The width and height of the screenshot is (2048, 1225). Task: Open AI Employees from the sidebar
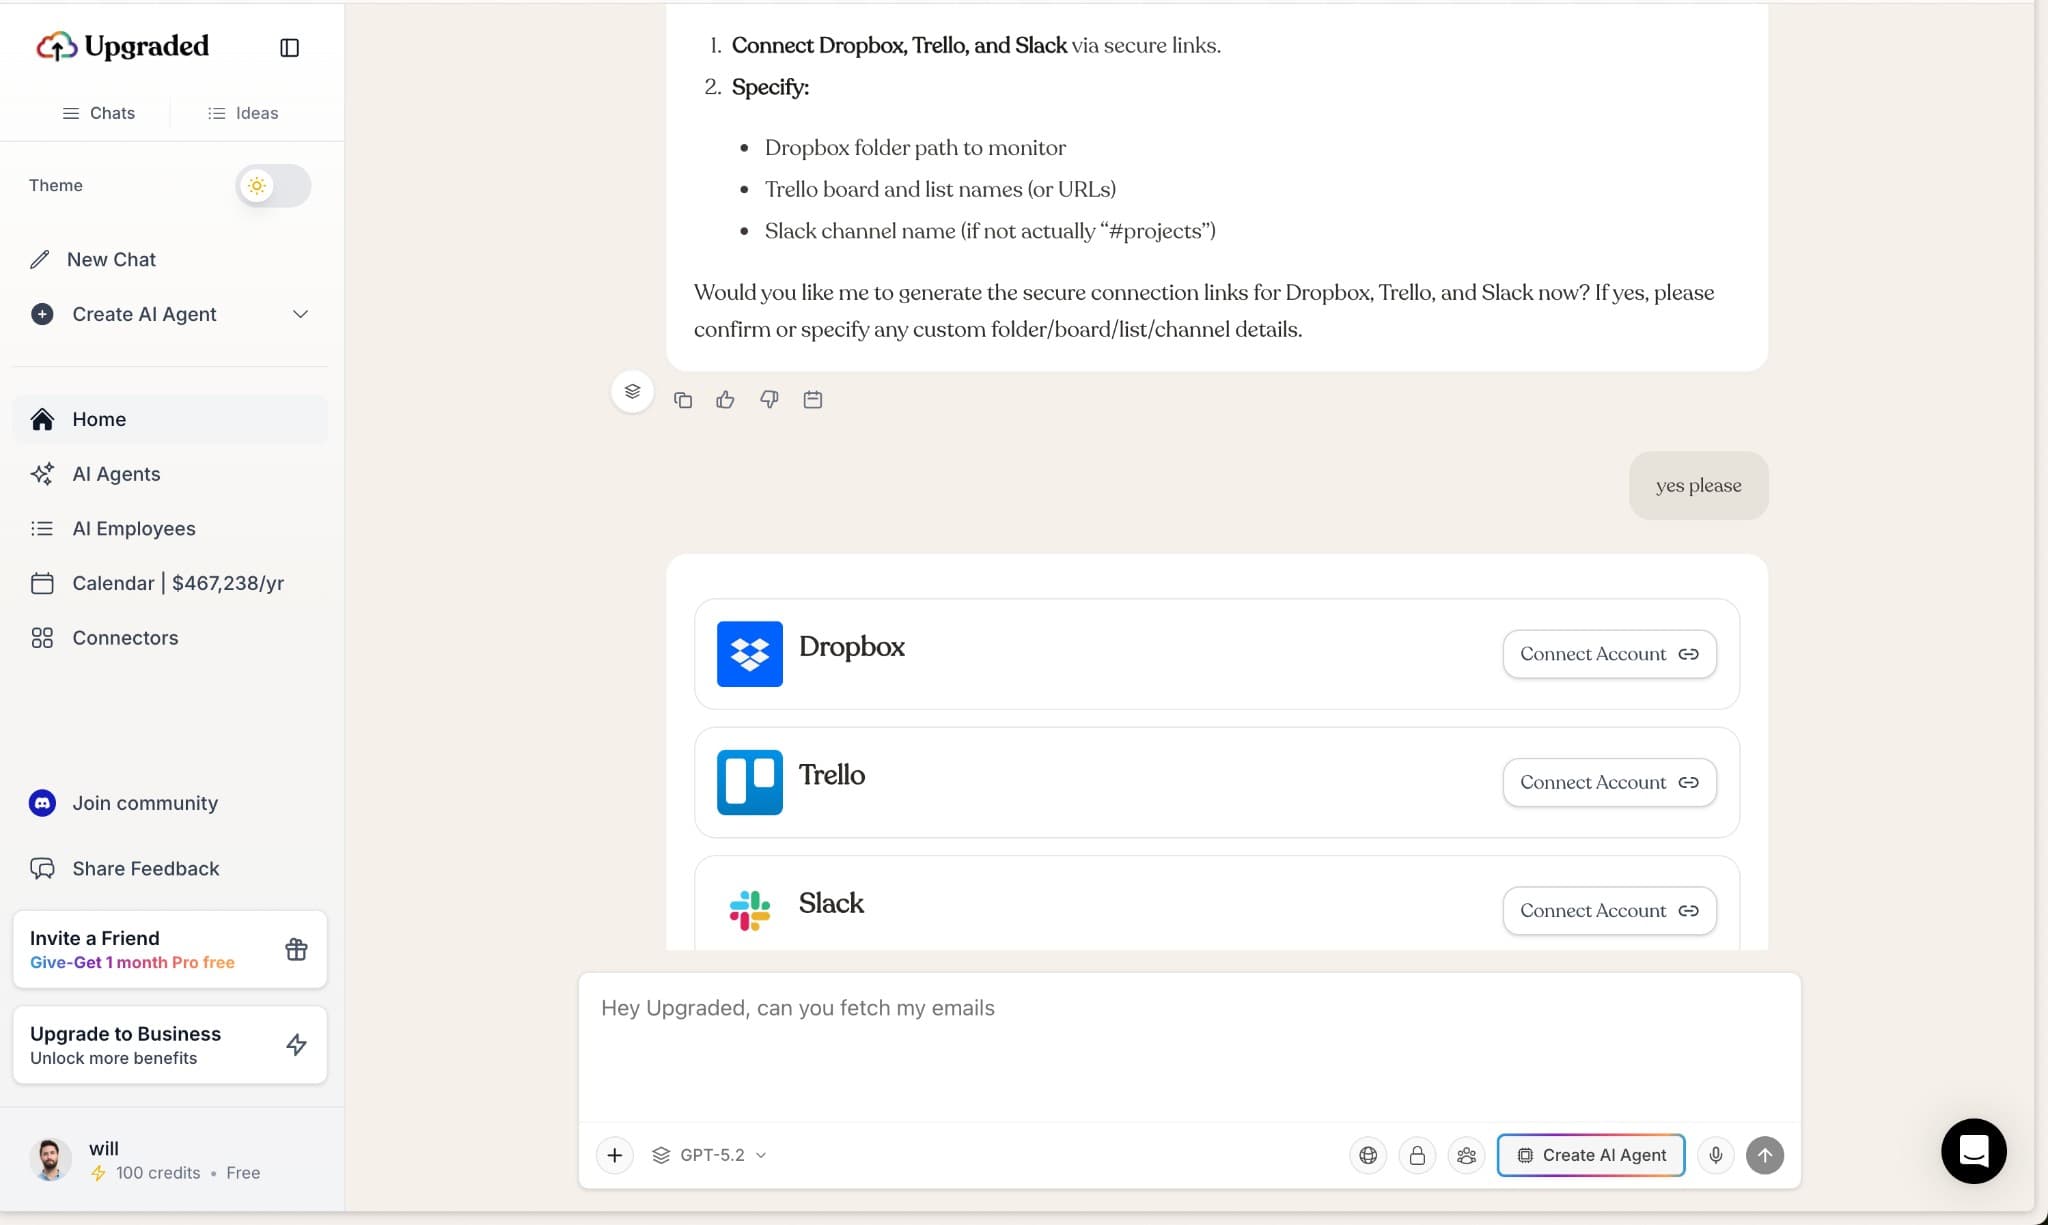point(134,528)
